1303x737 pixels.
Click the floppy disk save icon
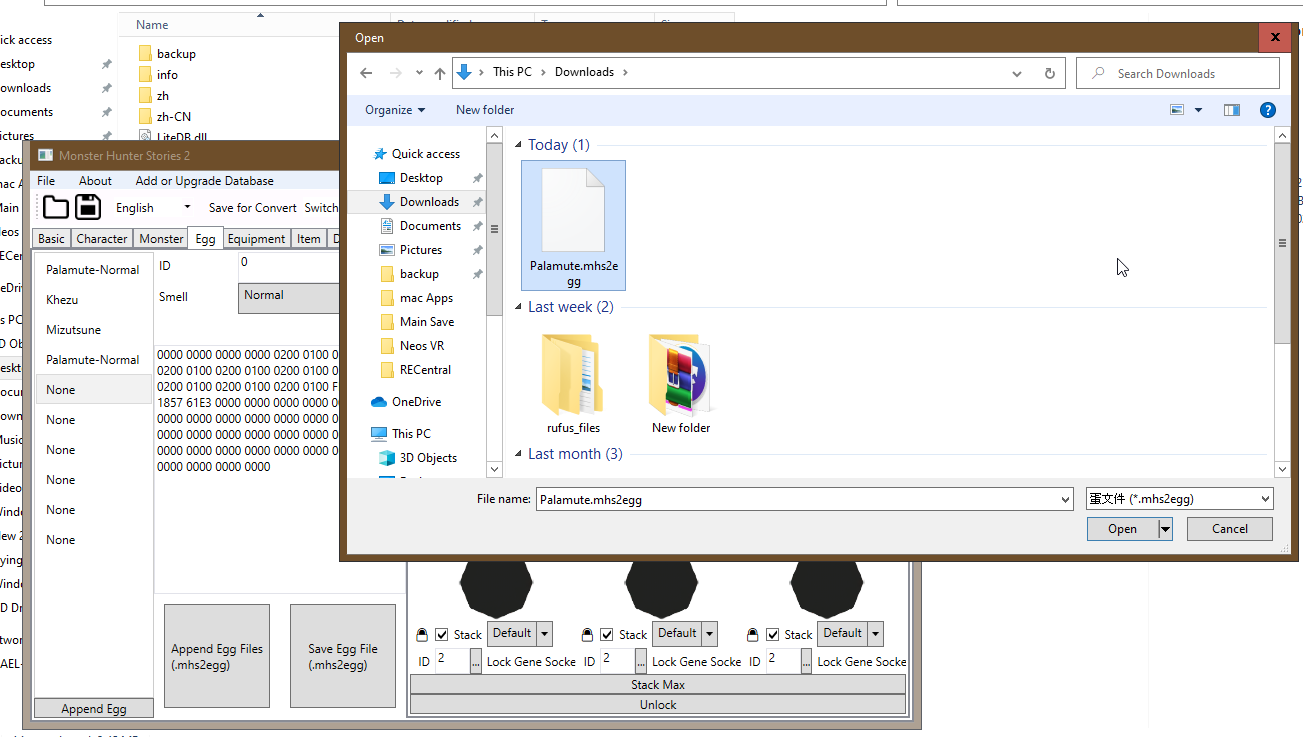89,207
